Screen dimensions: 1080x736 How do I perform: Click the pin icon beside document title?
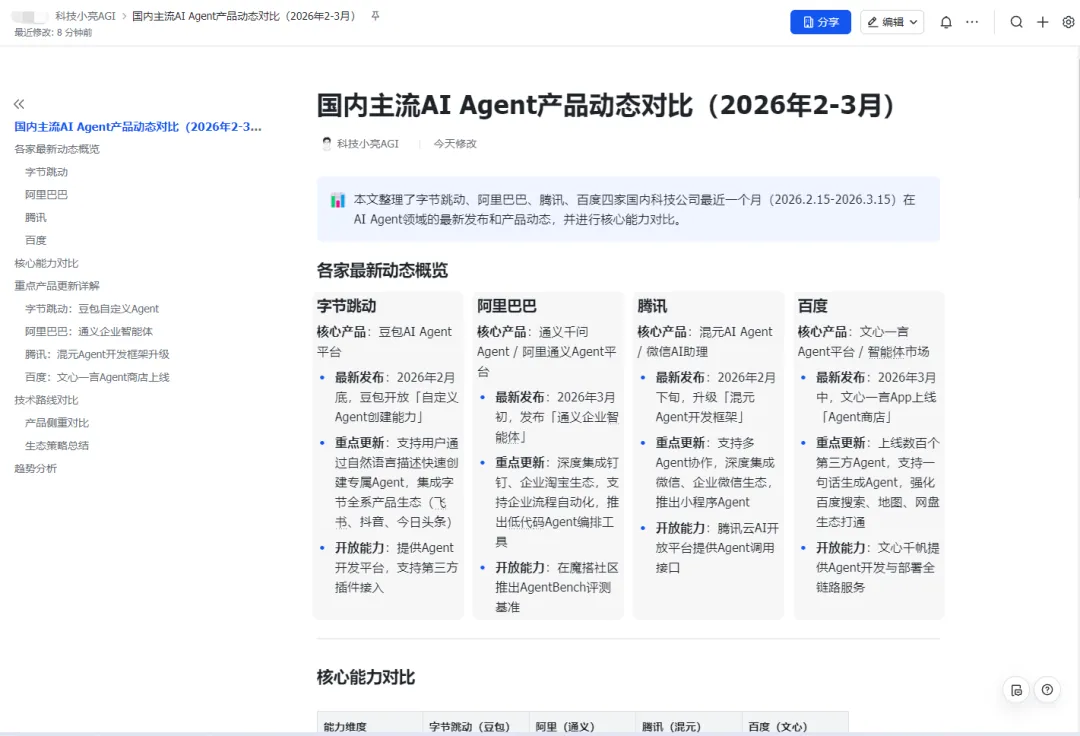[x=375, y=16]
